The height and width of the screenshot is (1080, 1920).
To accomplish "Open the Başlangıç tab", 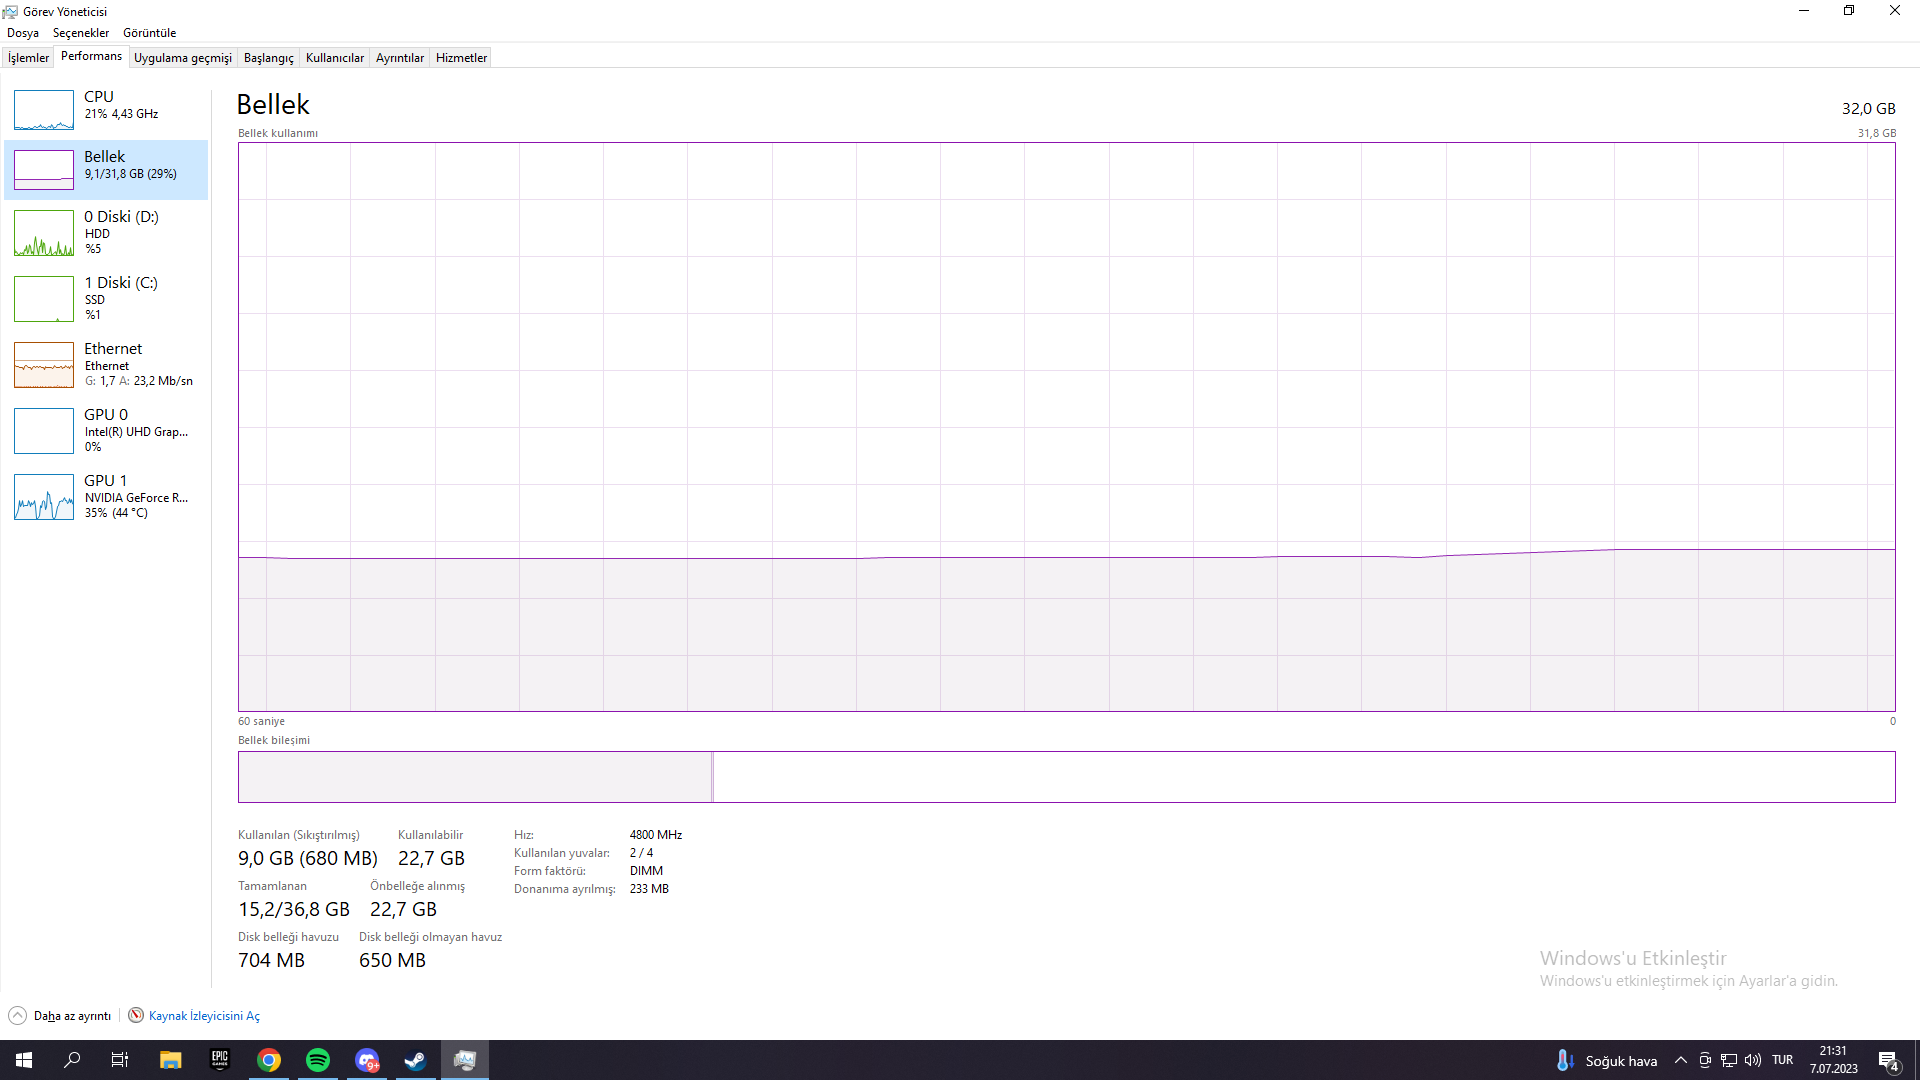I will (x=268, y=58).
